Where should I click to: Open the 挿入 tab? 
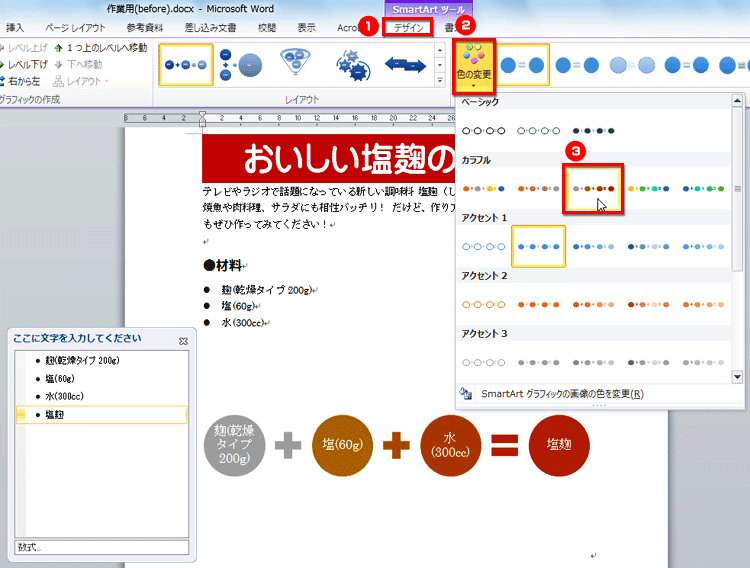pyautogui.click(x=15, y=28)
